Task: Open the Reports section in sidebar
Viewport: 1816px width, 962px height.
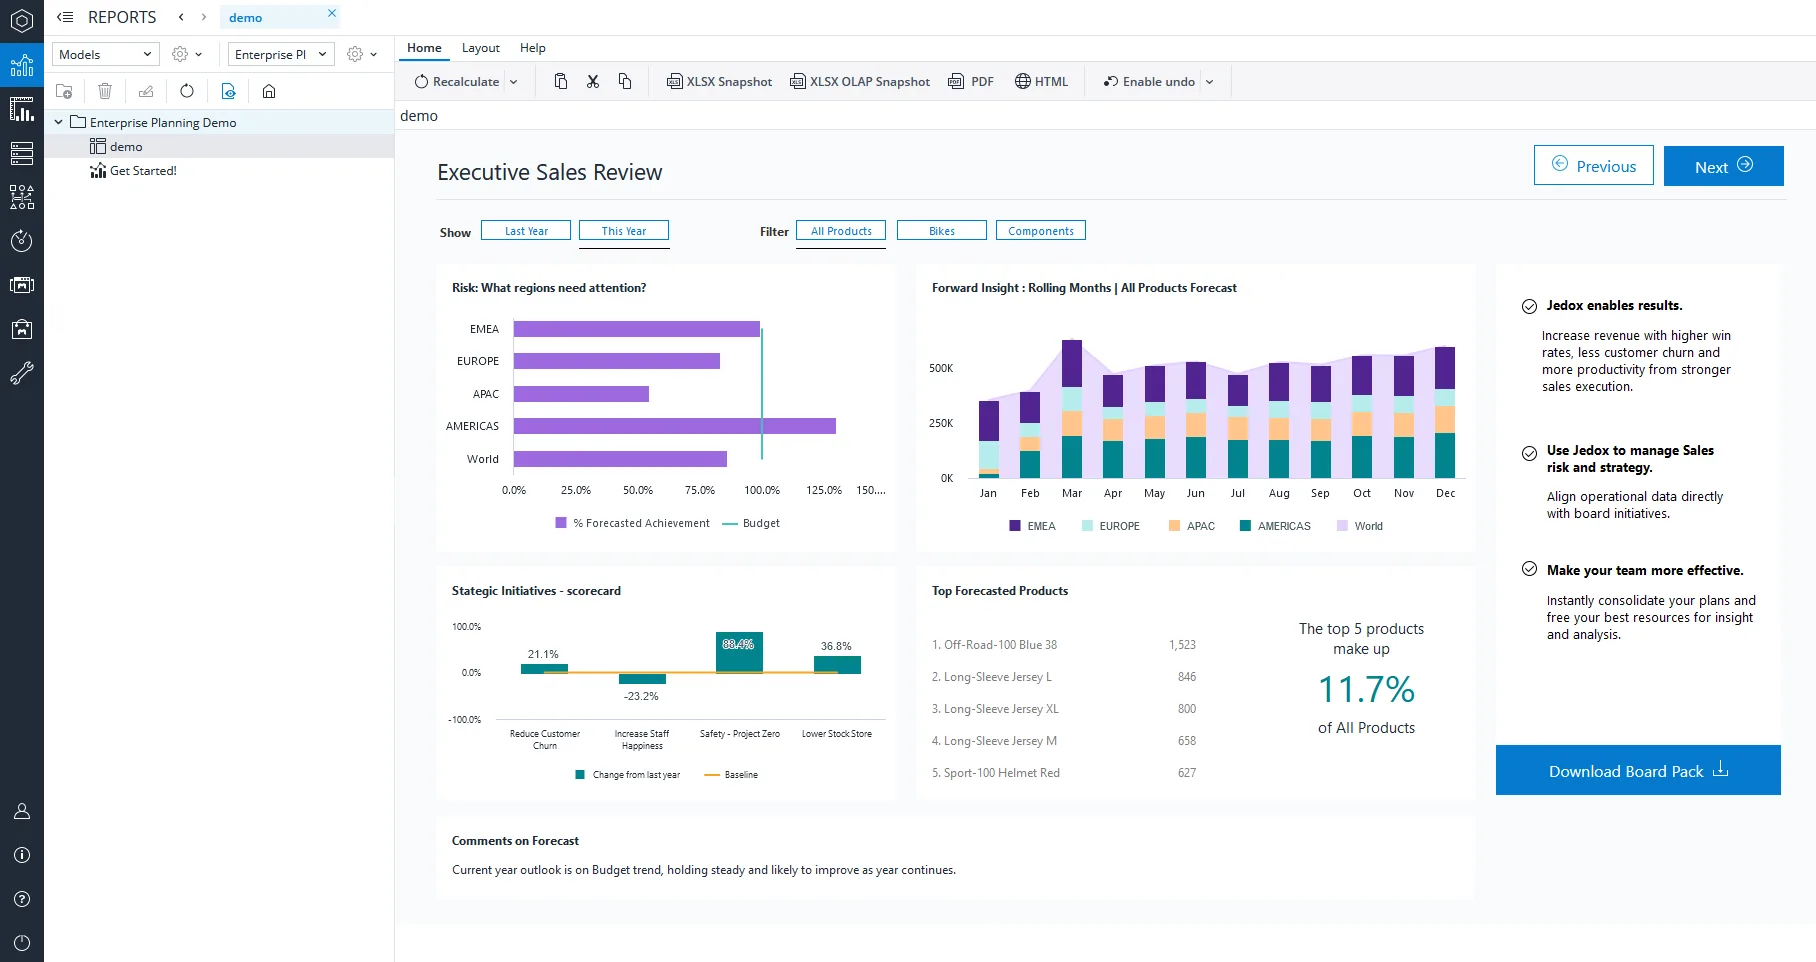Action: (x=21, y=66)
